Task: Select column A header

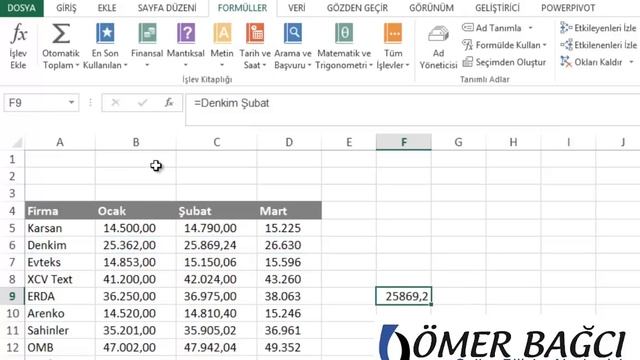Action: click(60, 142)
